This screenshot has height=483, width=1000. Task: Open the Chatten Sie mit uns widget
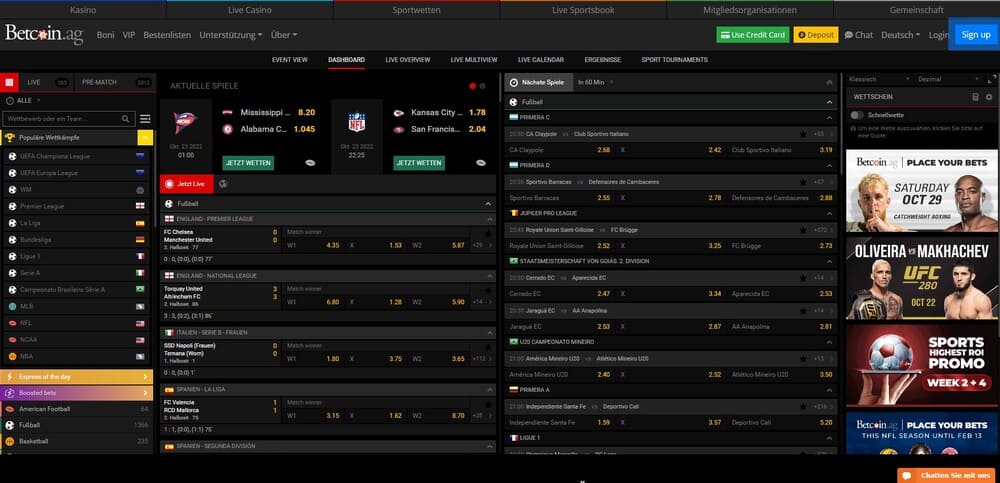(948, 476)
